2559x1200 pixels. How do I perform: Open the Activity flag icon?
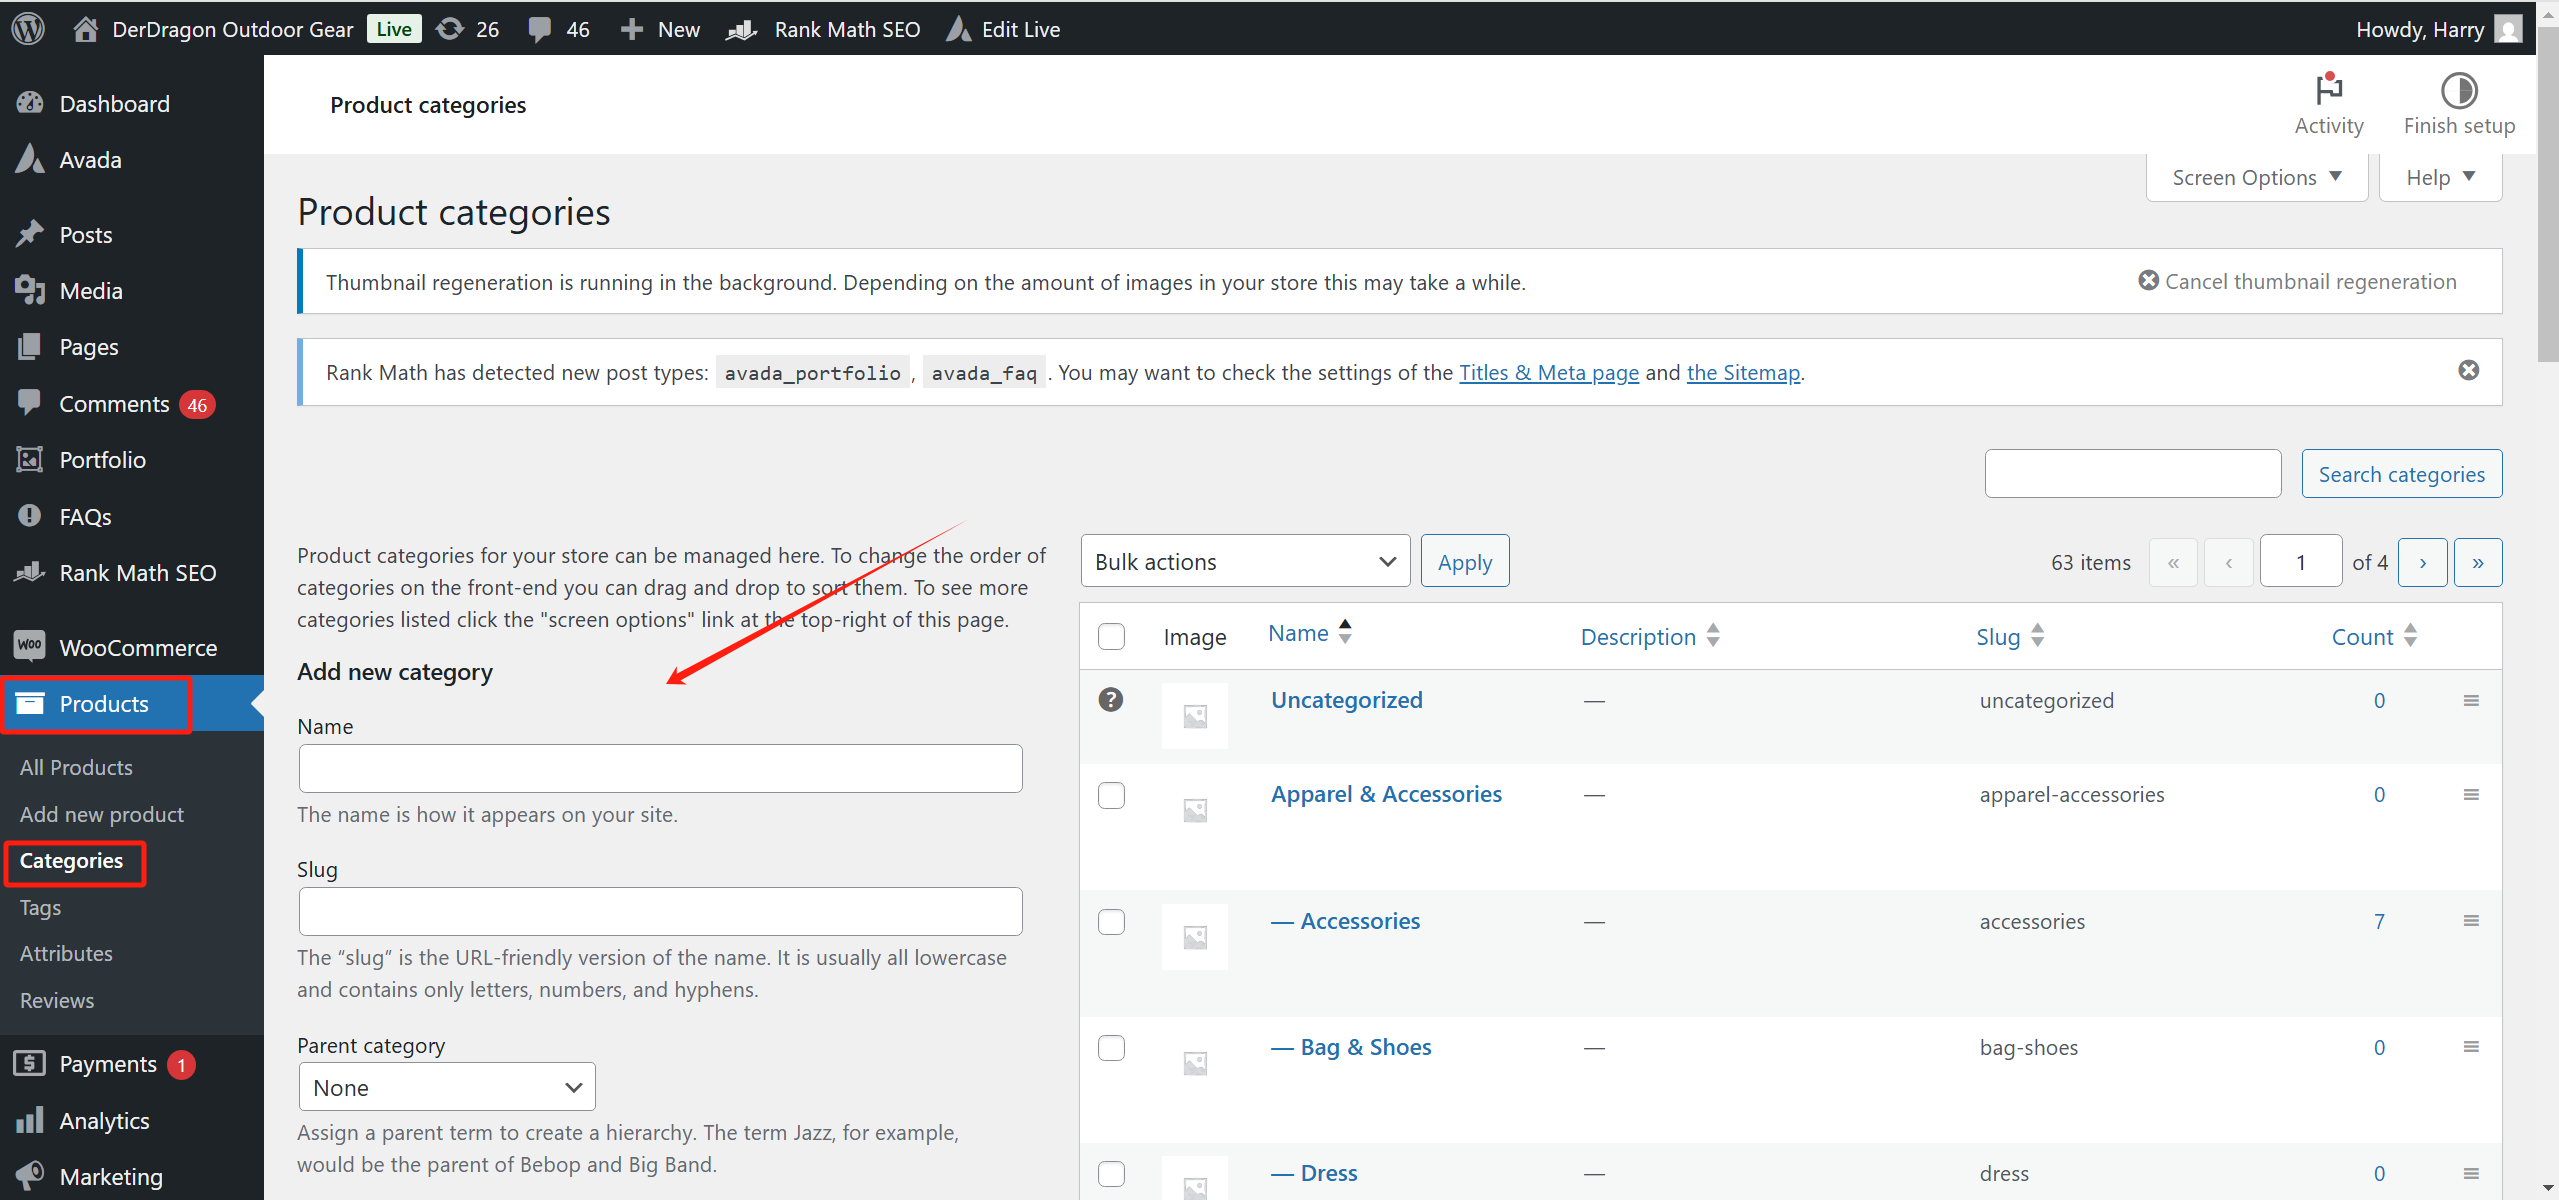2328,91
